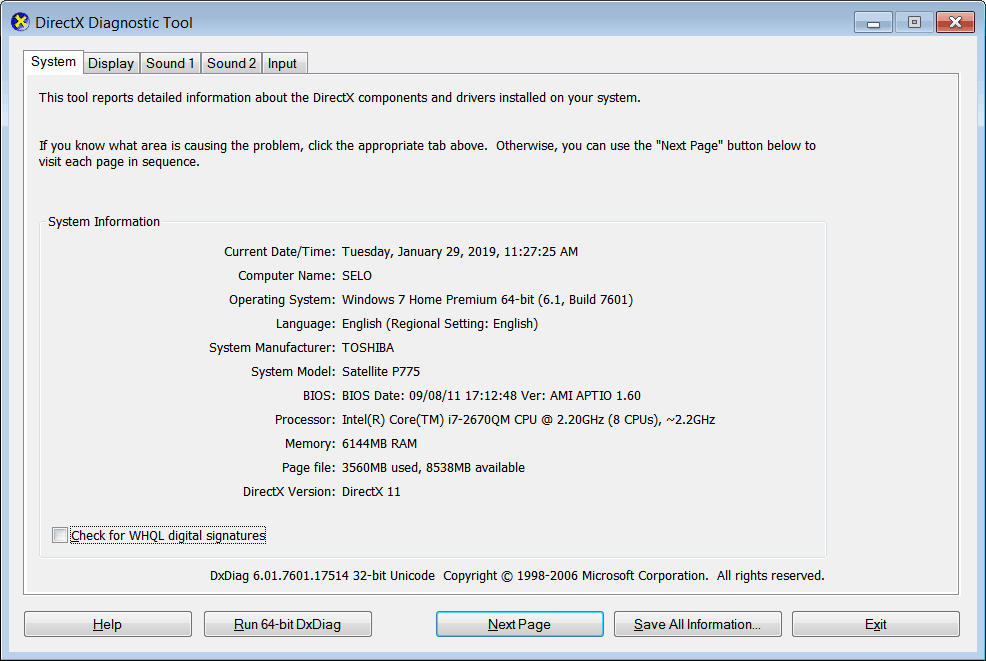The width and height of the screenshot is (986, 661).
Task: Click the 'DirectX Version:' label
Action: pyautogui.click(x=289, y=491)
